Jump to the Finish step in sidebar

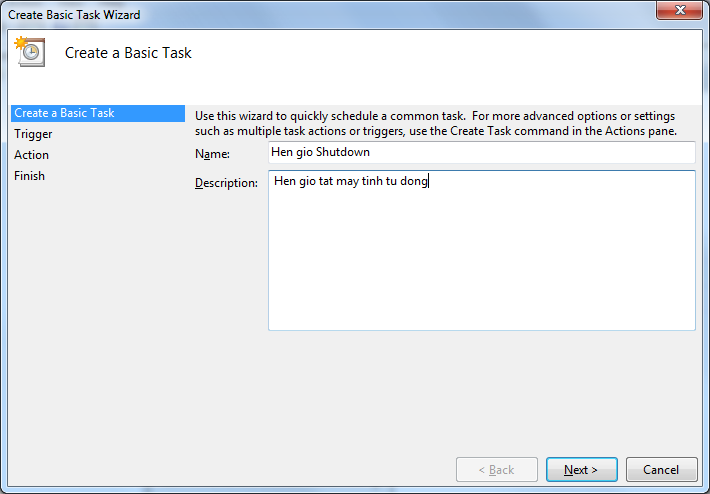(x=29, y=176)
